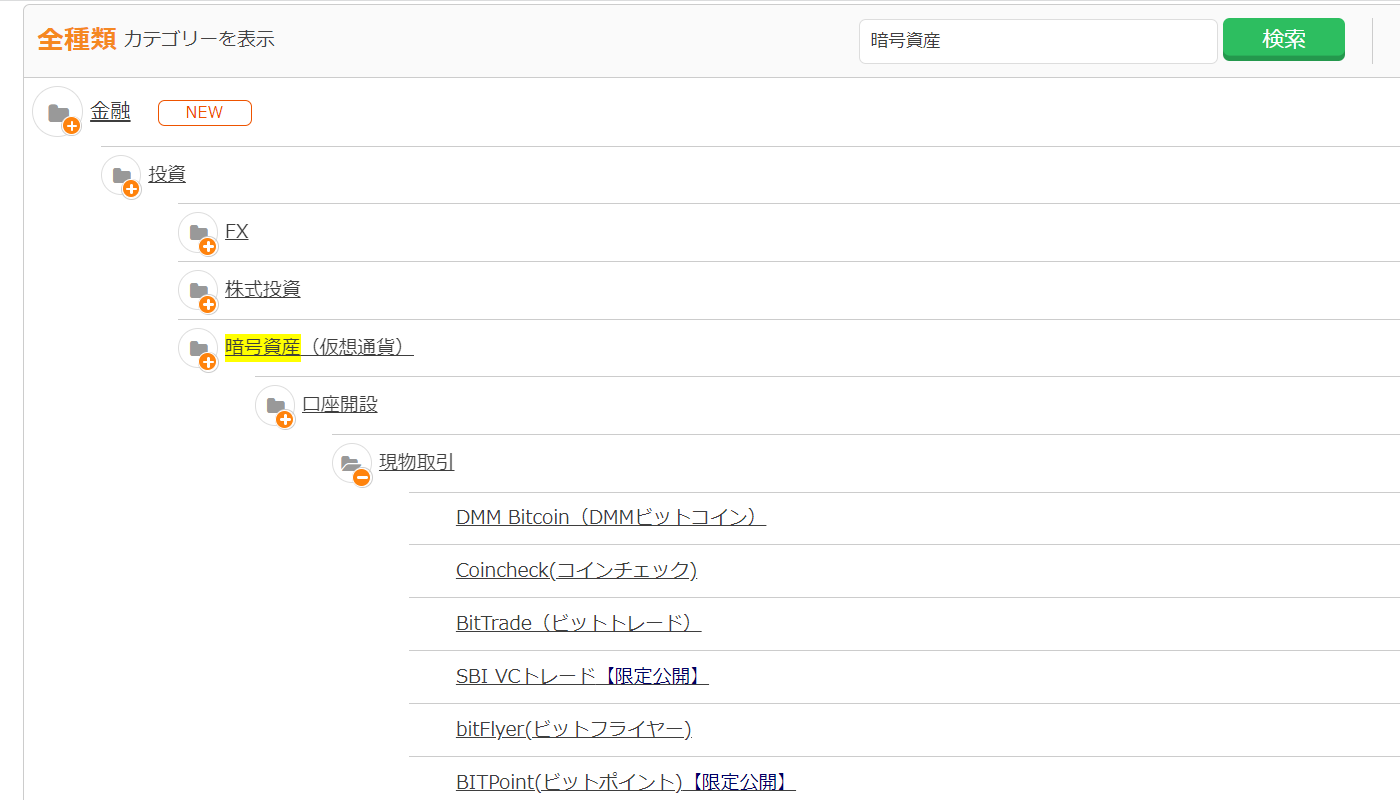Focus the search field containing 暗号資産
The image size is (1400, 800).
pyautogui.click(x=1038, y=41)
